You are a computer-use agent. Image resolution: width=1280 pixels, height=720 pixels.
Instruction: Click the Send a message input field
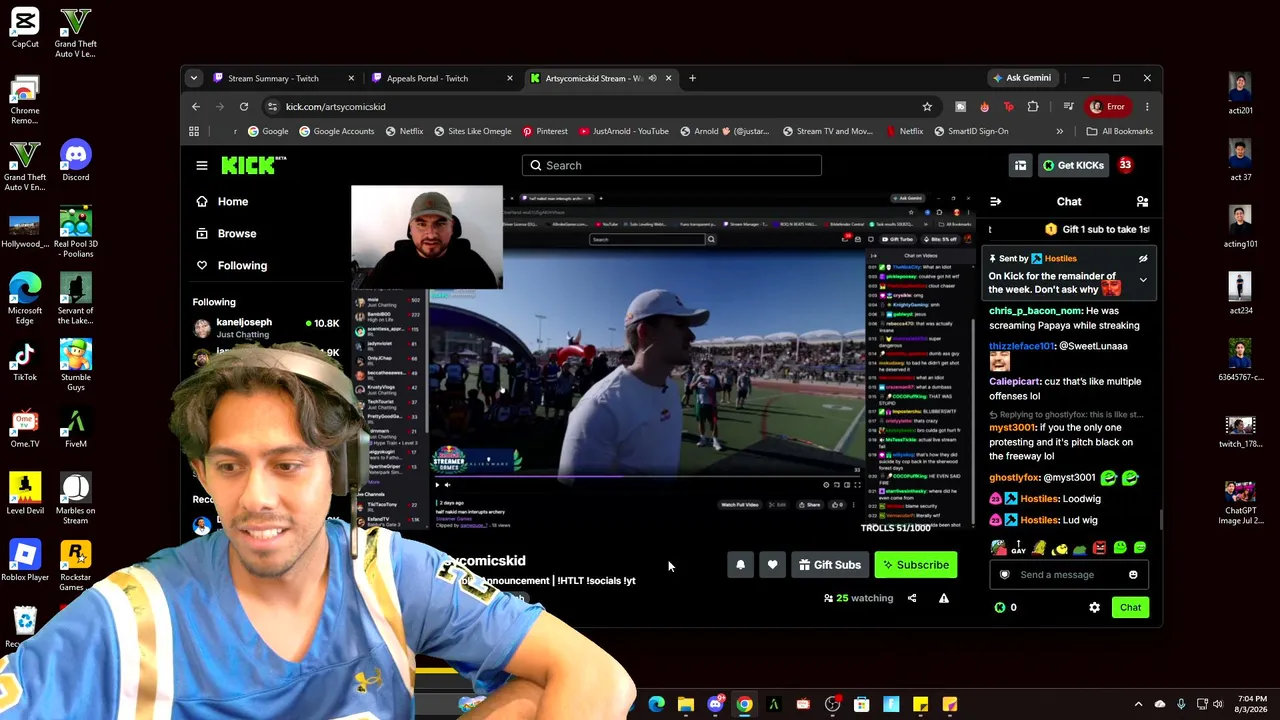tap(1069, 575)
